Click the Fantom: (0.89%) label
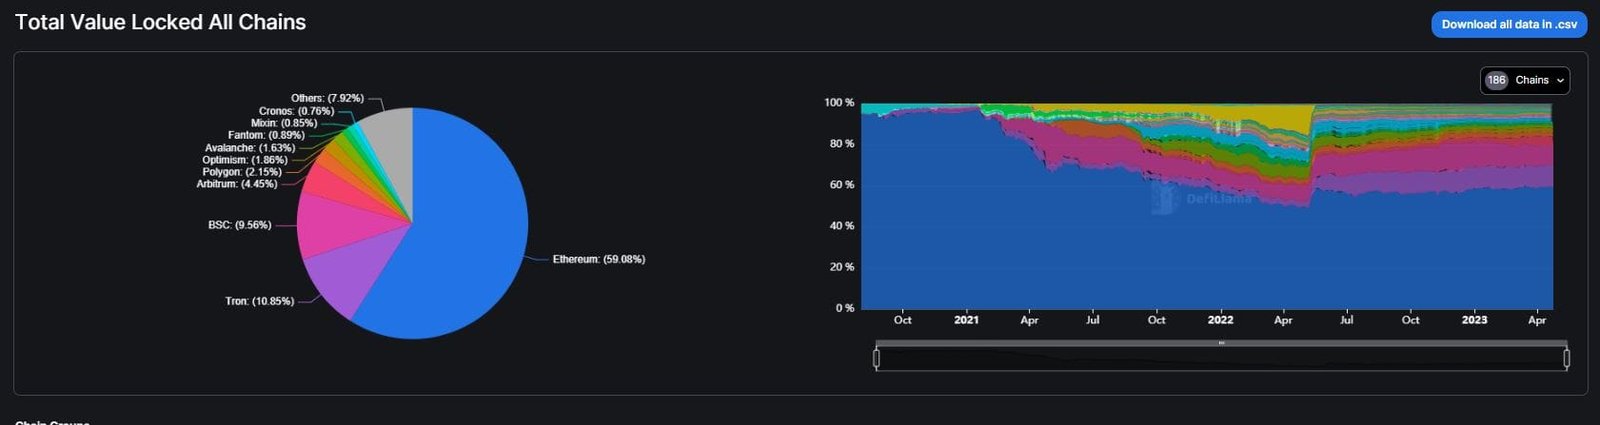 pos(266,135)
